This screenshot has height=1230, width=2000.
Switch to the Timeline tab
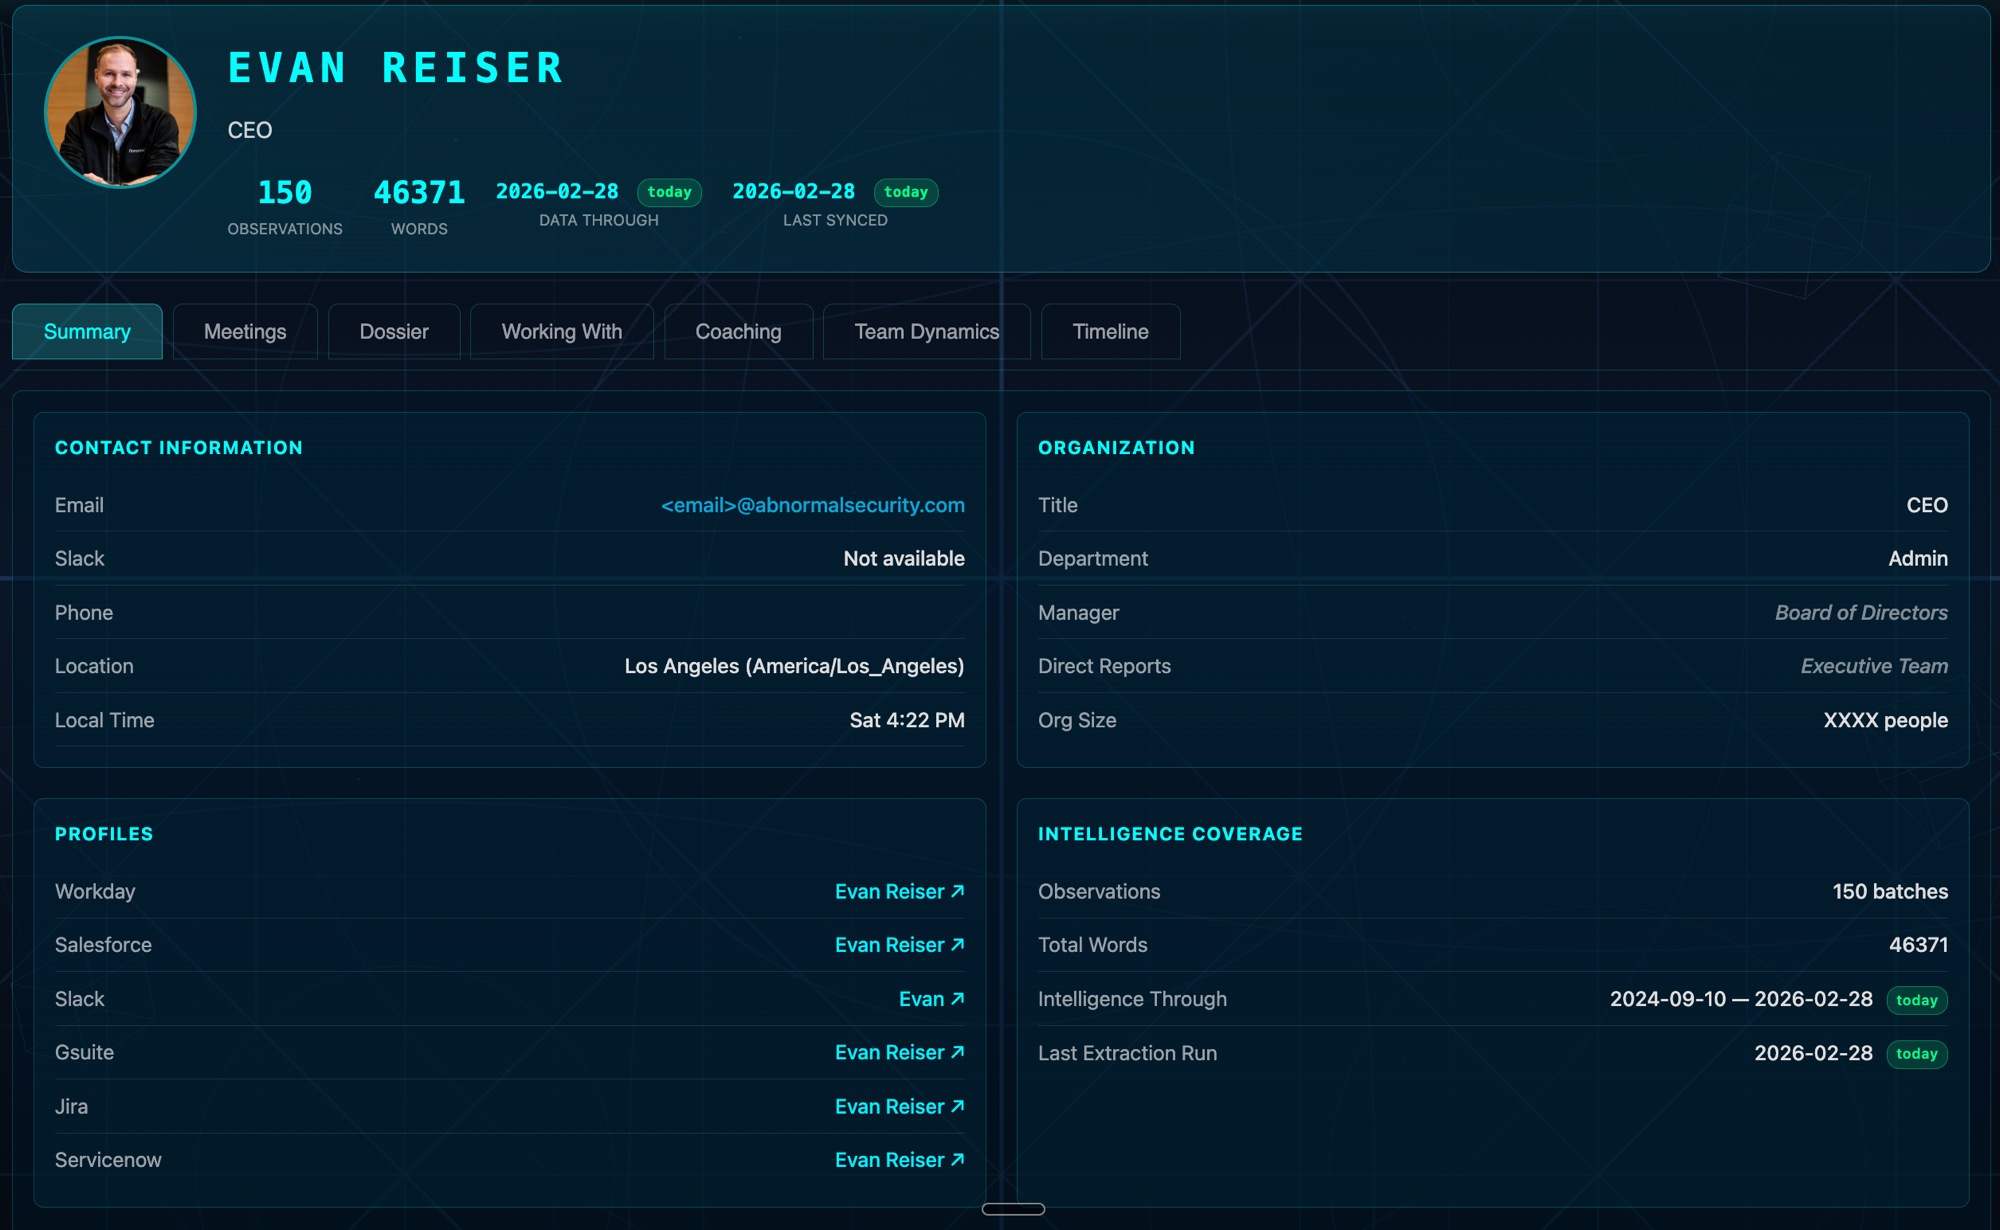pyautogui.click(x=1110, y=332)
